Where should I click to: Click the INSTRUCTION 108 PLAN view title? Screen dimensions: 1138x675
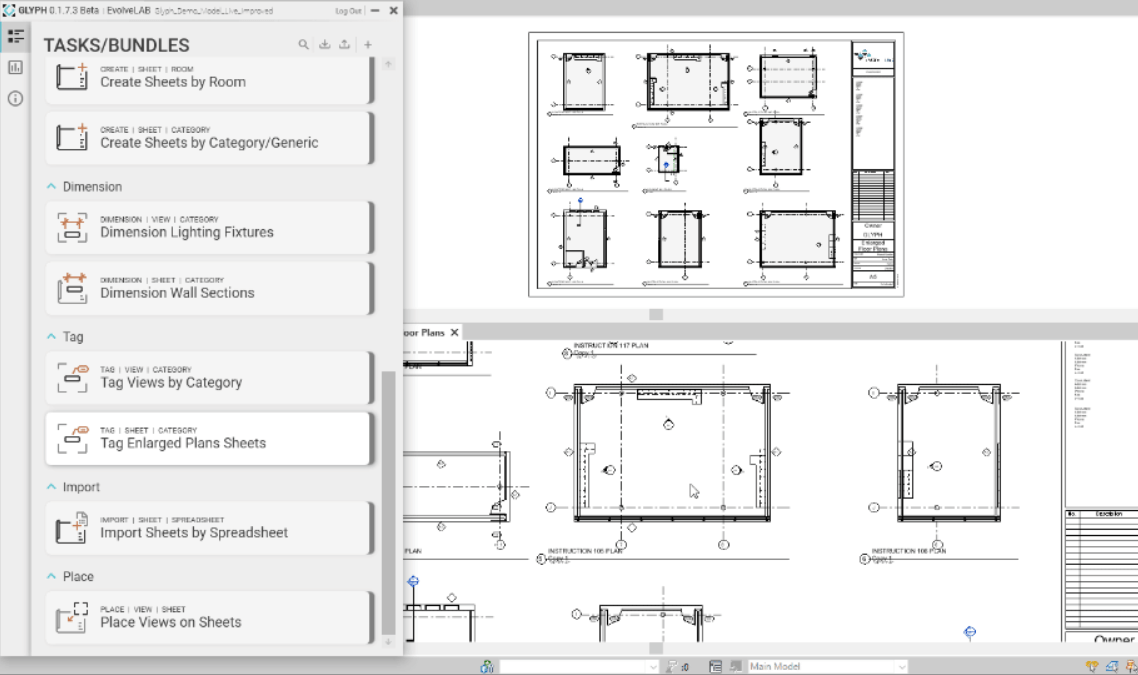[x=908, y=551]
